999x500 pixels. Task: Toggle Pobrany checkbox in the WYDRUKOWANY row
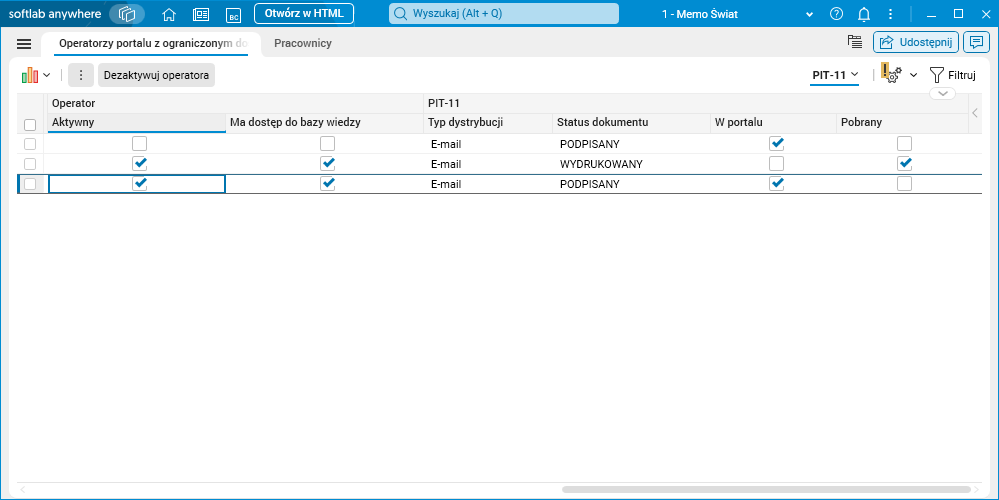pyautogui.click(x=904, y=164)
